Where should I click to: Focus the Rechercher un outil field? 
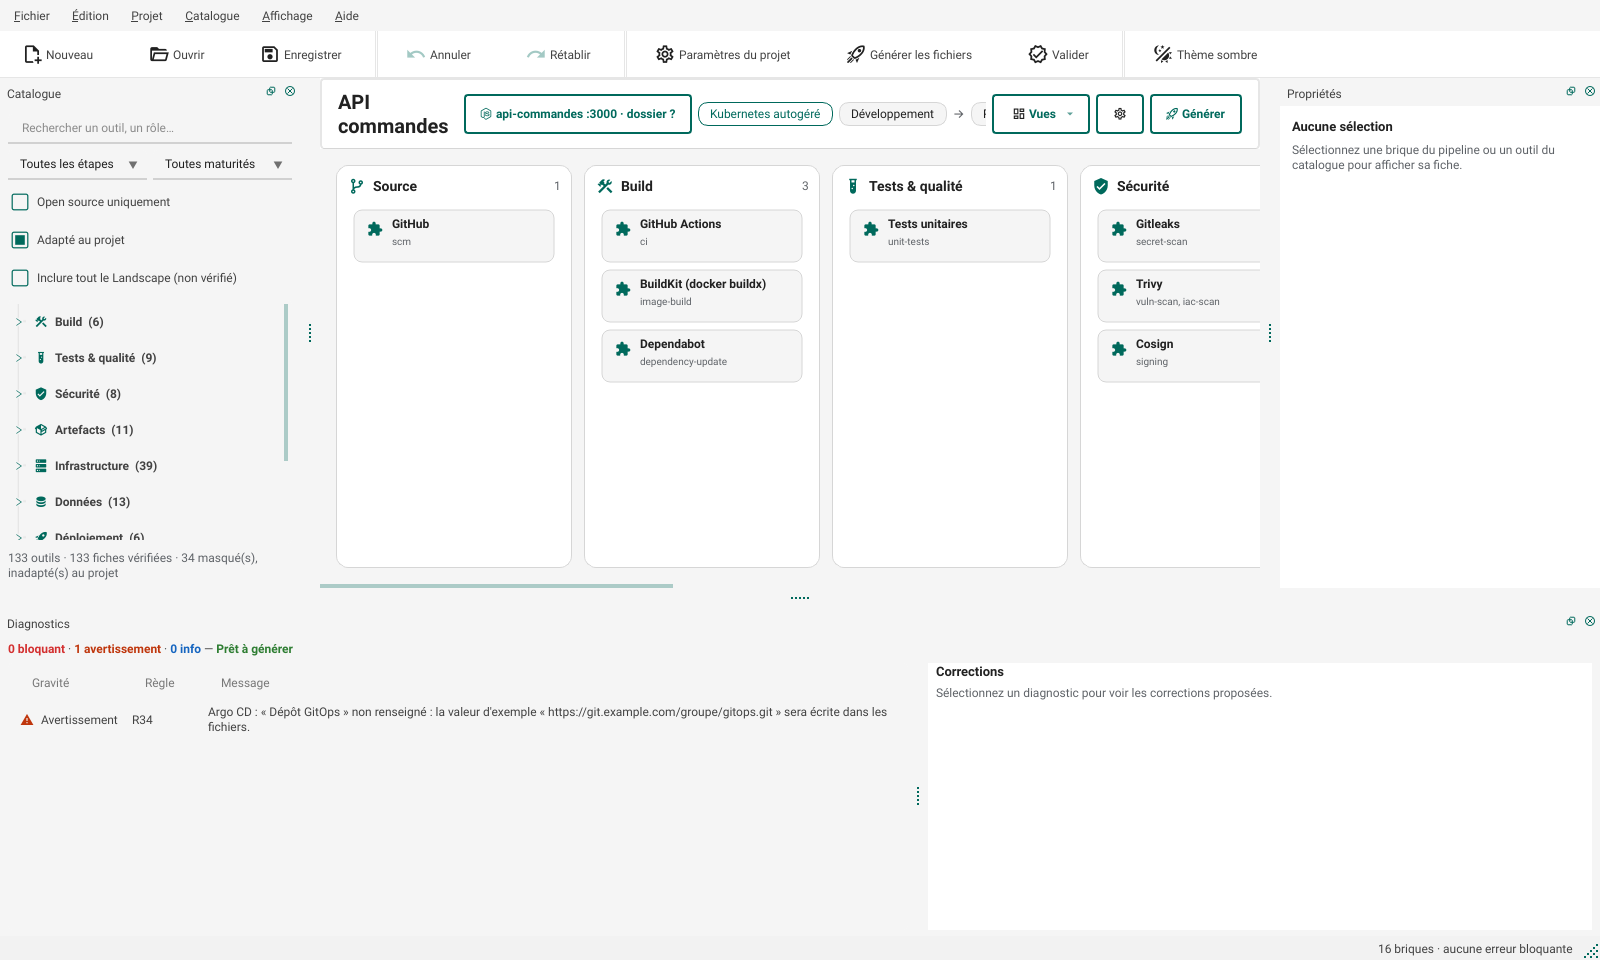pyautogui.click(x=150, y=128)
